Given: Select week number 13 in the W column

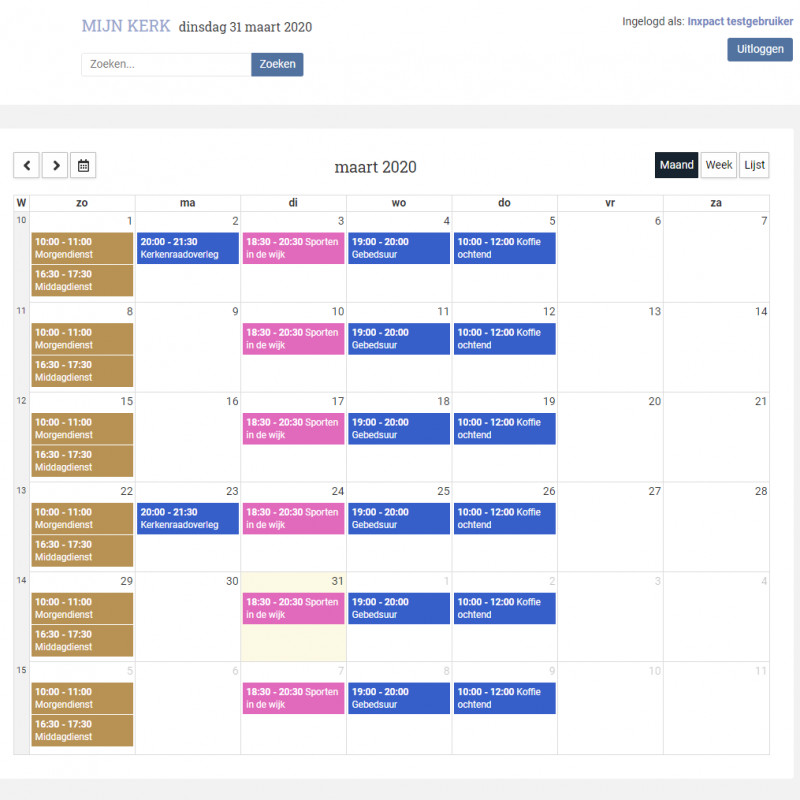Looking at the screenshot, I should coord(21,490).
